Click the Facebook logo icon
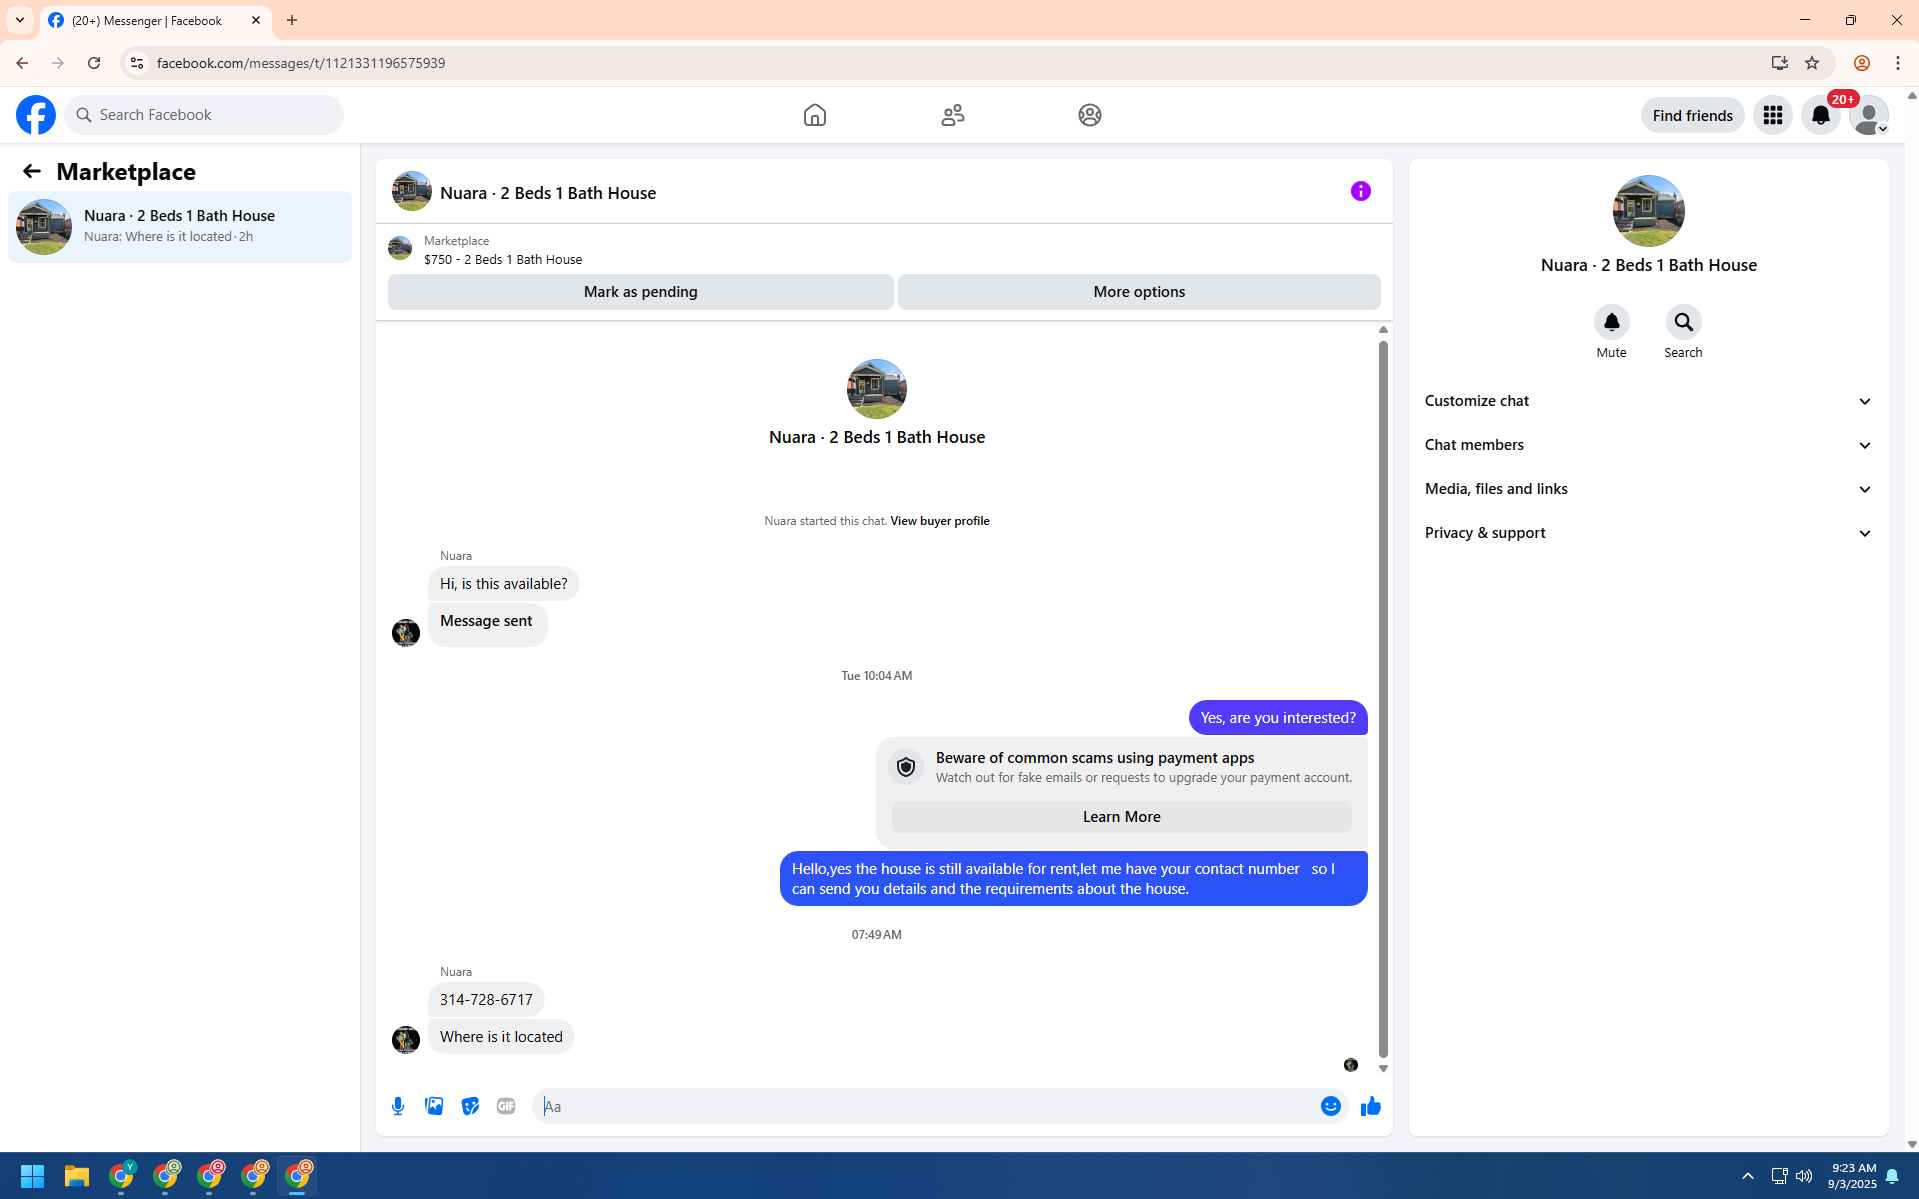This screenshot has width=1919, height=1199. 36,115
